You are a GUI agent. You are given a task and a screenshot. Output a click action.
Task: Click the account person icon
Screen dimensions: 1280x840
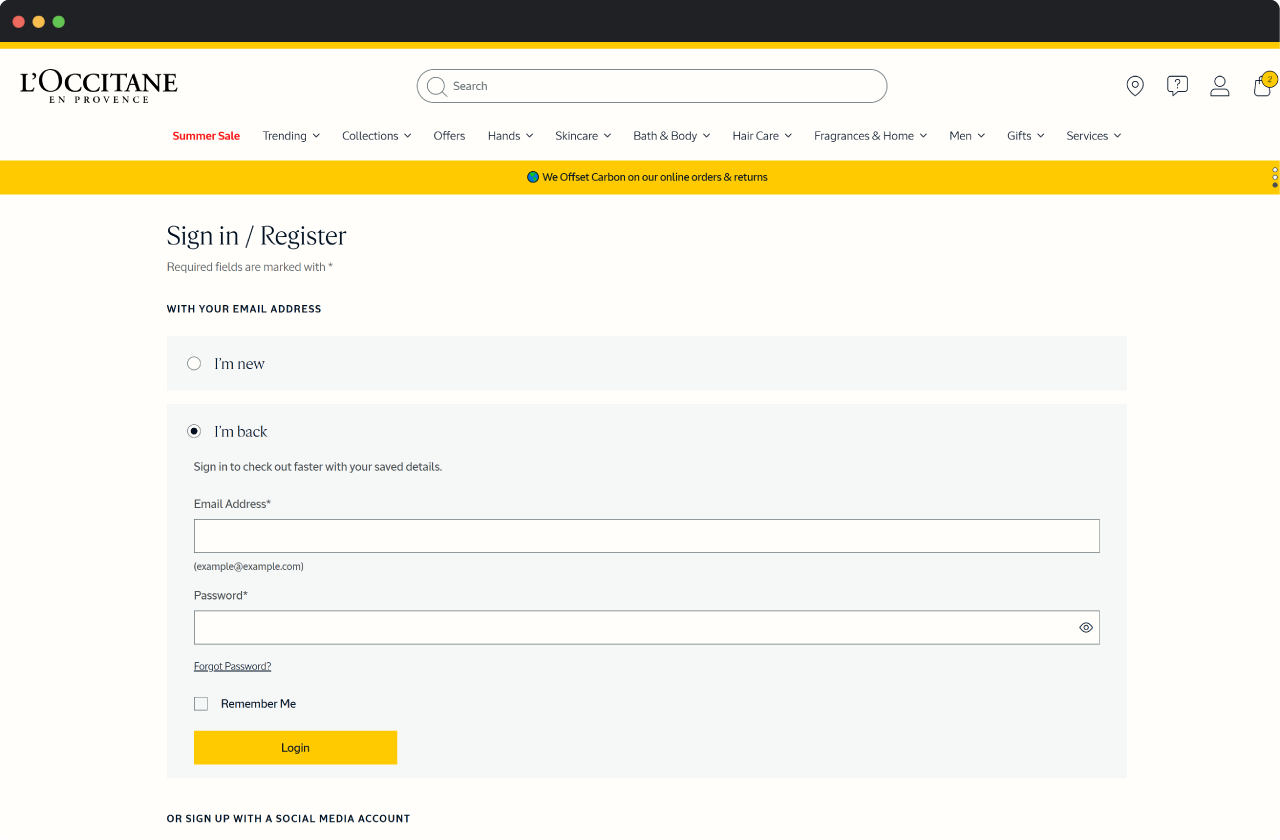tap(1219, 86)
